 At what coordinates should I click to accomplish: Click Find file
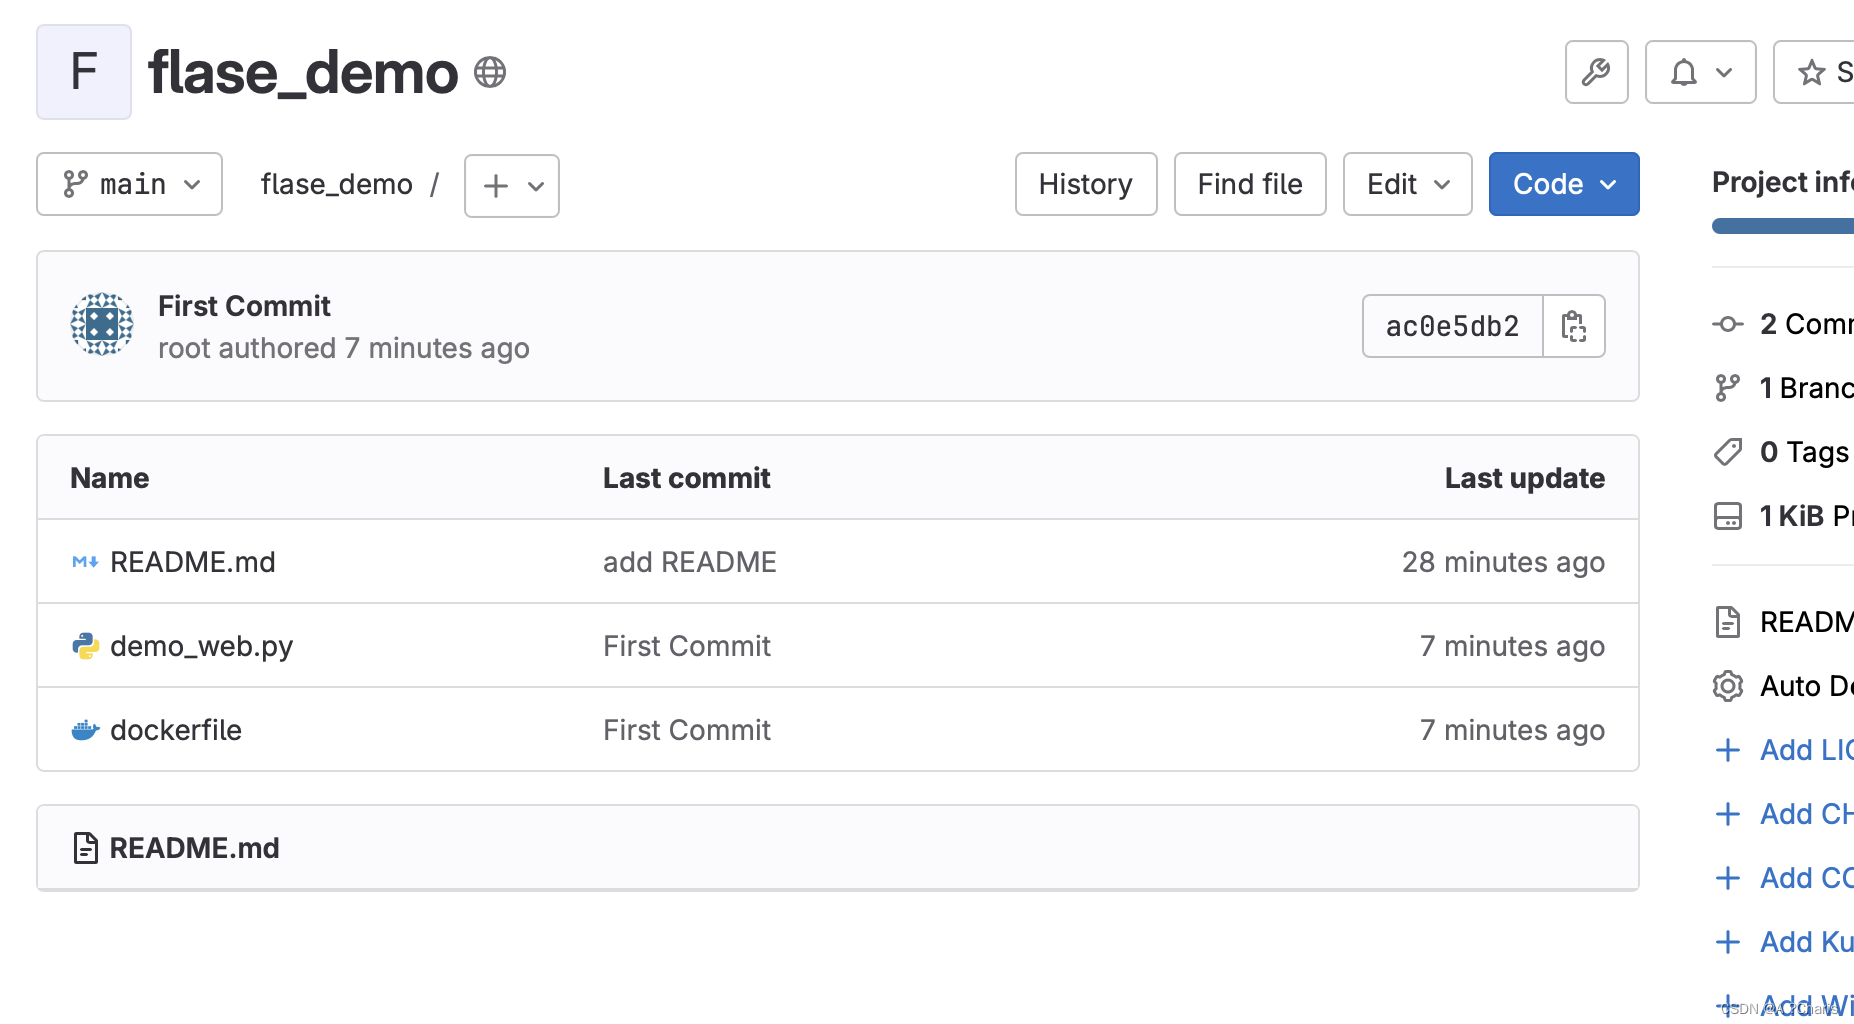pos(1249,184)
